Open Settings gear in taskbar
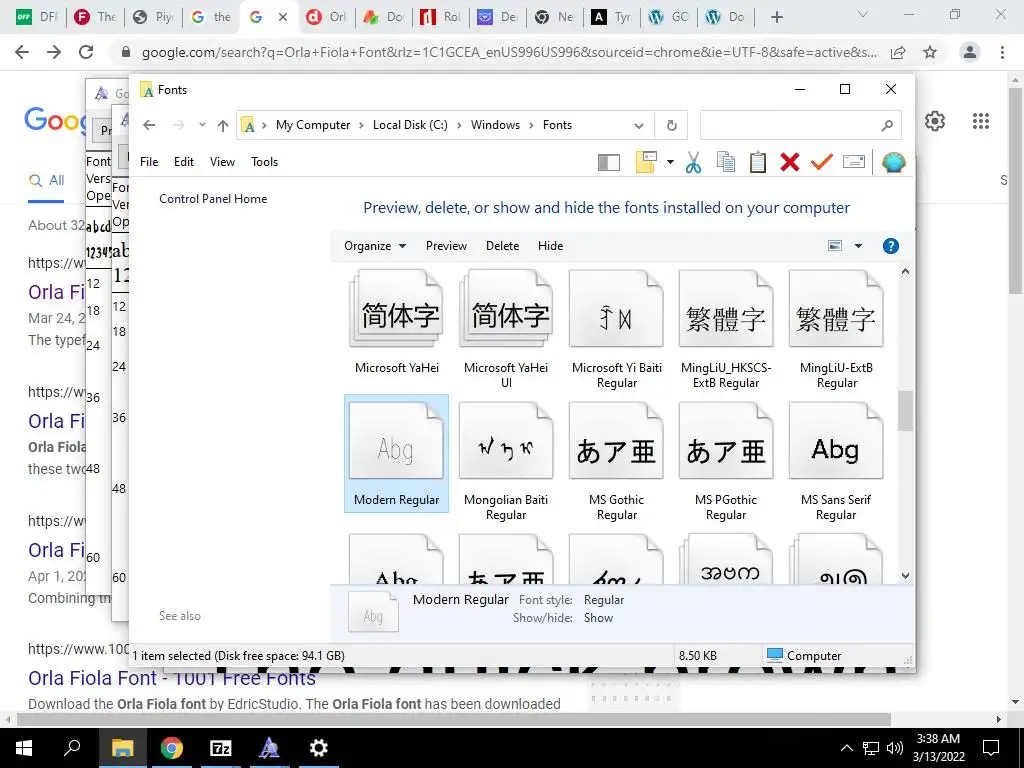The image size is (1024, 768). [318, 748]
